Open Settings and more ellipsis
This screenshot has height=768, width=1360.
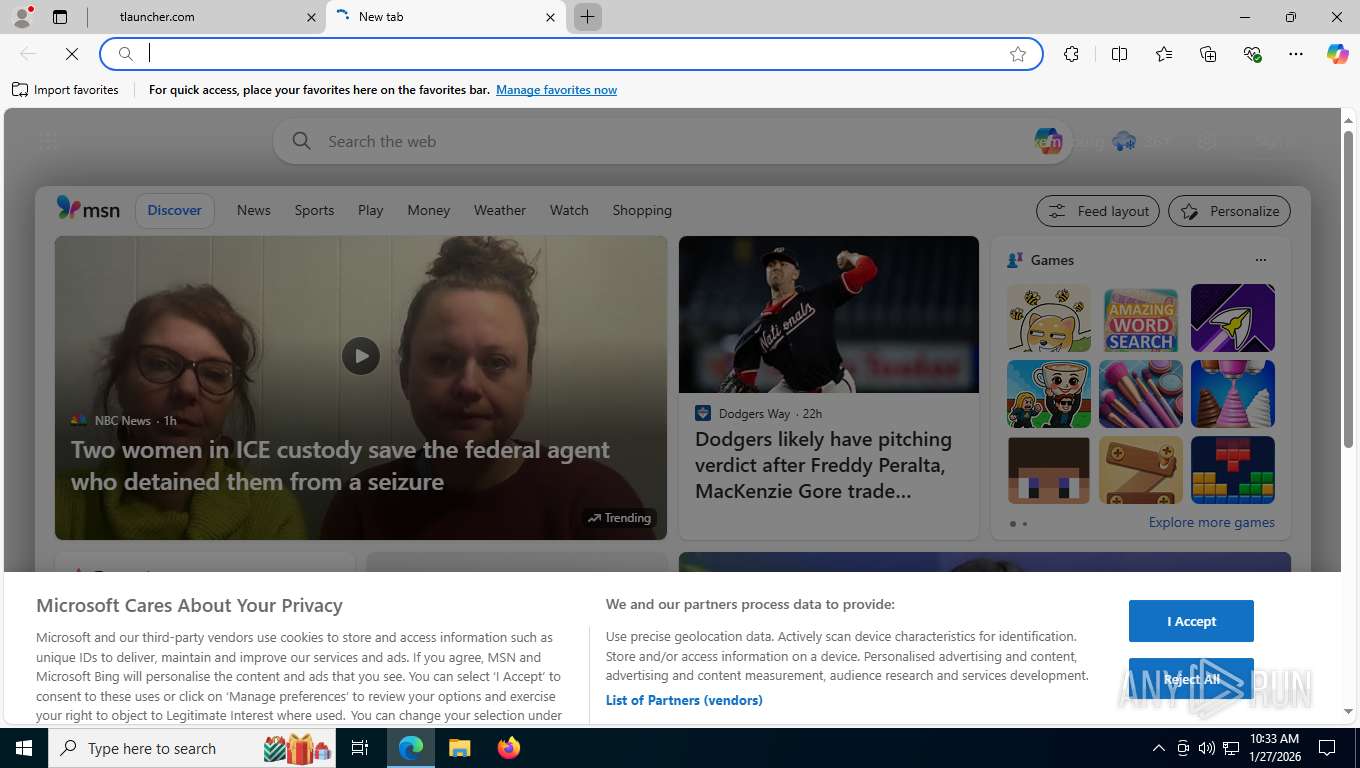coord(1296,54)
